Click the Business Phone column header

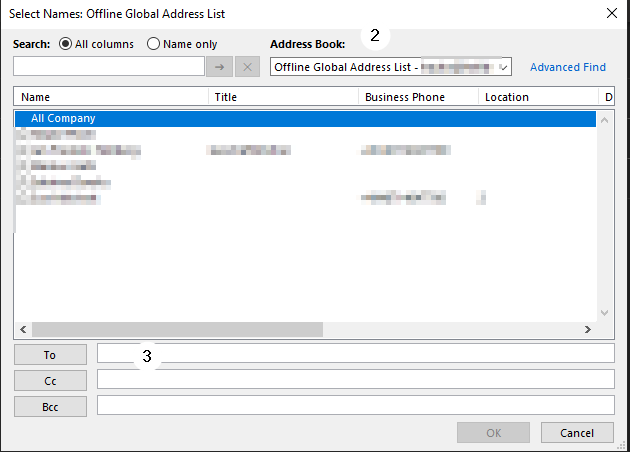417,97
